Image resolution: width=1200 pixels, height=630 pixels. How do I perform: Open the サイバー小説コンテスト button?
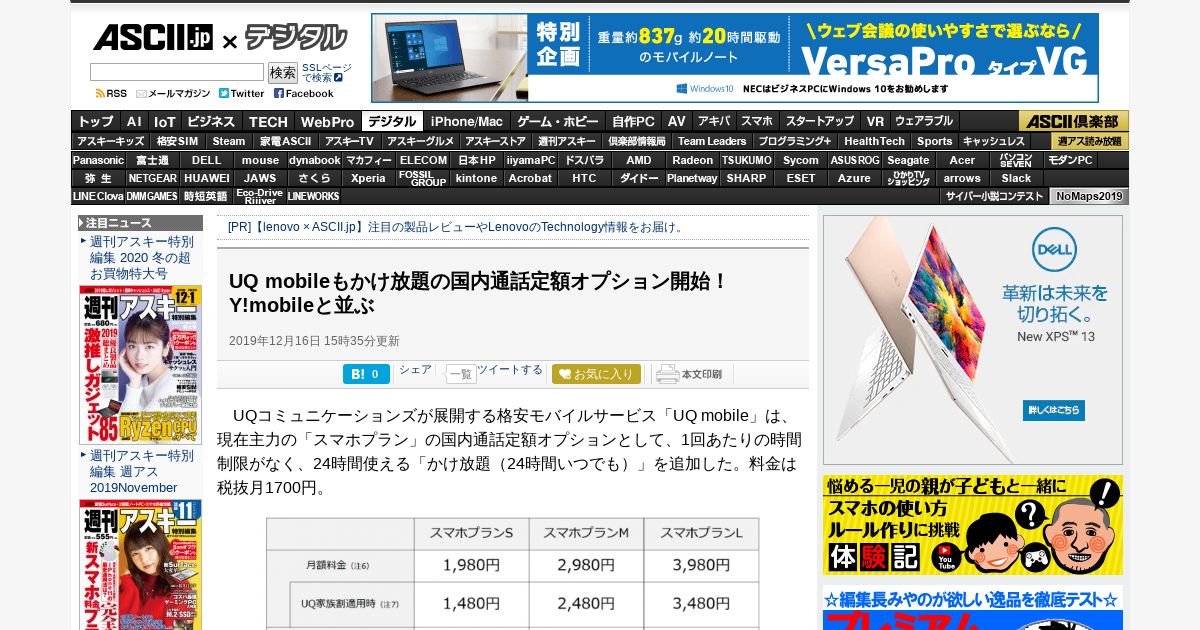[x=994, y=196]
